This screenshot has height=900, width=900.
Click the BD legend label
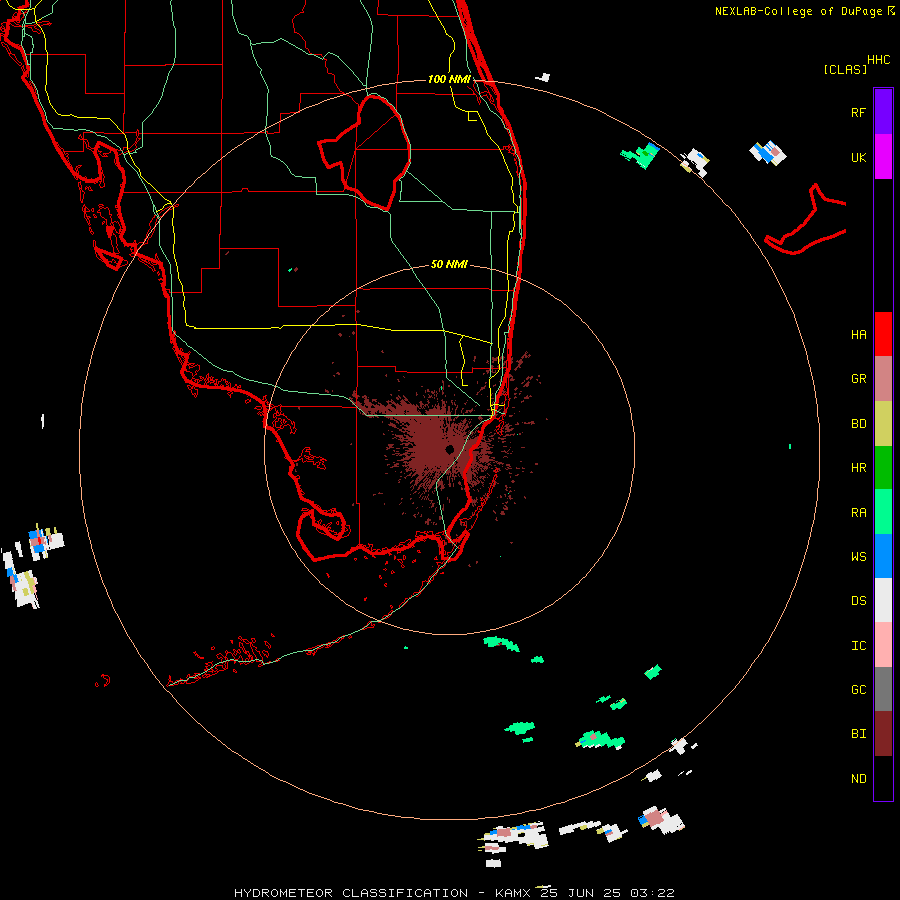pos(858,424)
